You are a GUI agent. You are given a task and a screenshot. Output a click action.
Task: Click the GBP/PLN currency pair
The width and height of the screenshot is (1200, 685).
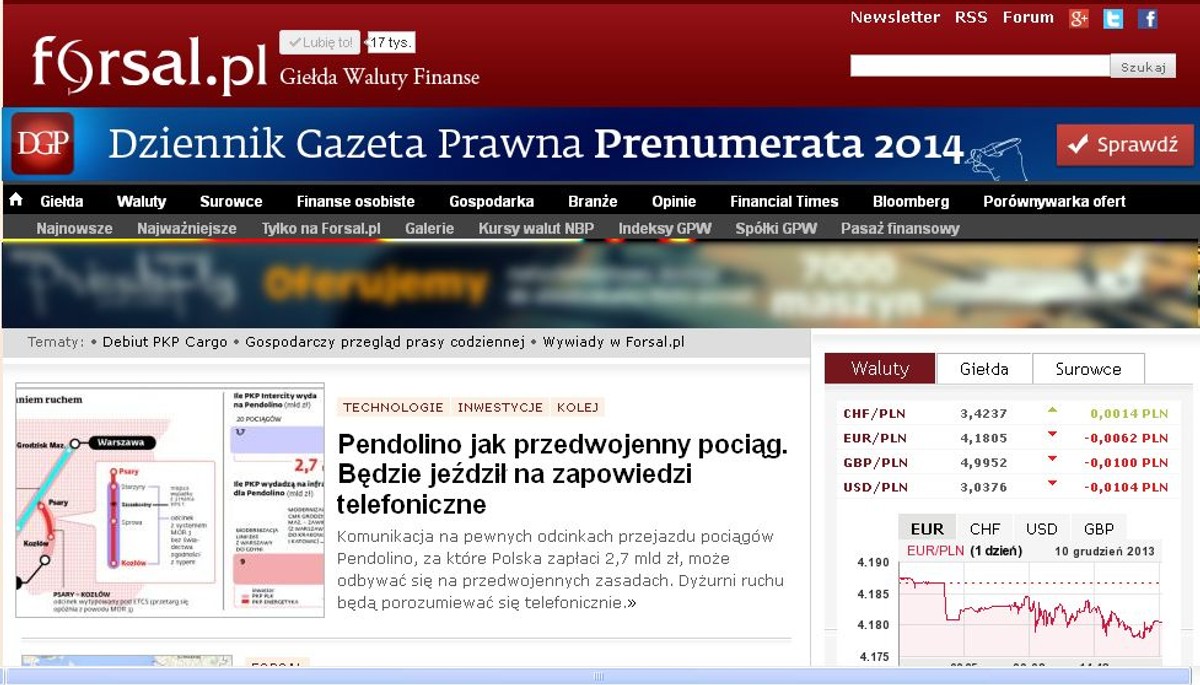(x=875, y=462)
